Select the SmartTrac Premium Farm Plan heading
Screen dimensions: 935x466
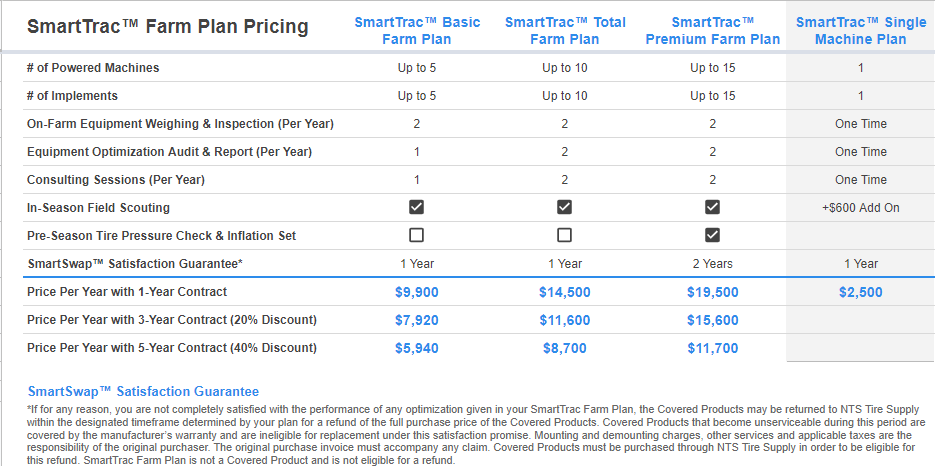[x=713, y=31]
